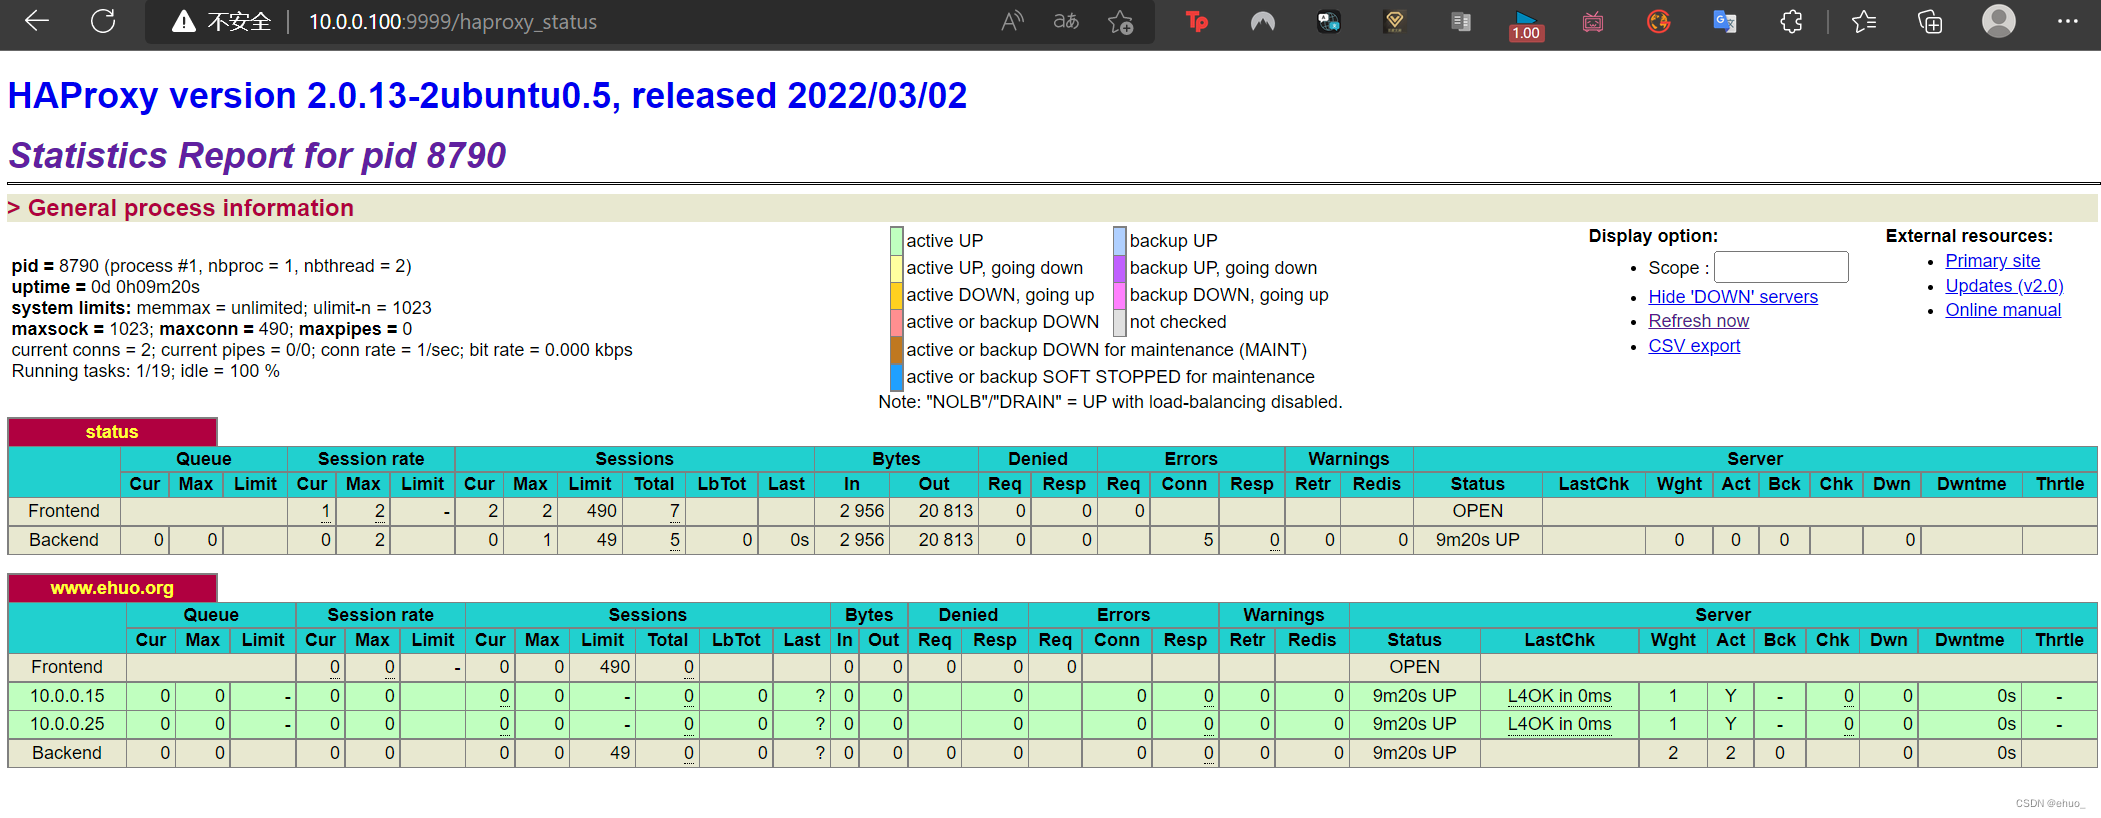
Task: Open the gold diamond extension icon
Action: click(1395, 21)
